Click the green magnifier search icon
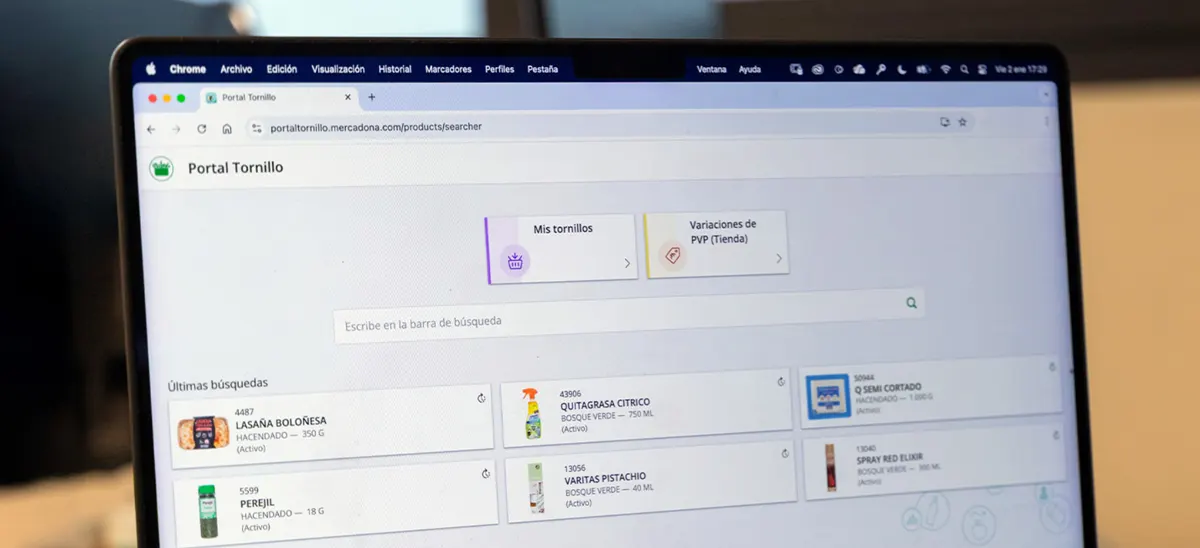The image size is (1200, 548). pos(911,303)
